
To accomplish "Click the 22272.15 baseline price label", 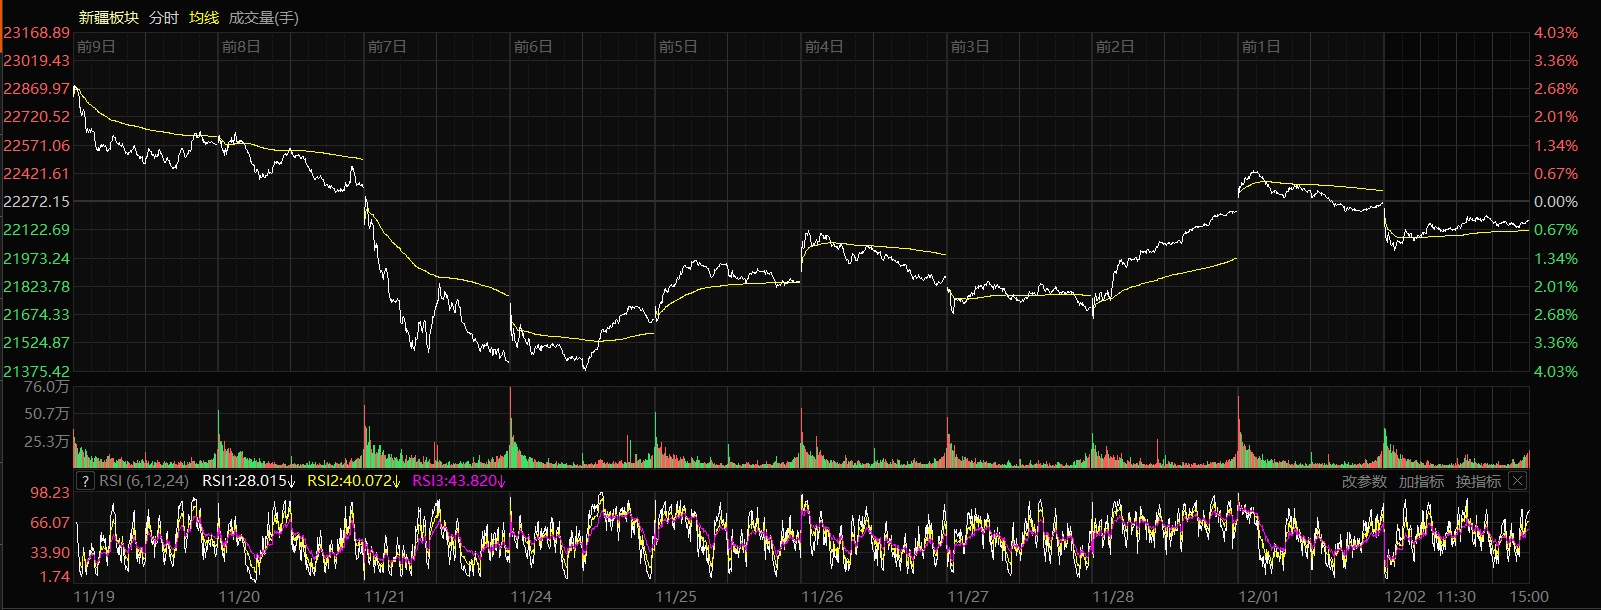I will [x=37, y=201].
